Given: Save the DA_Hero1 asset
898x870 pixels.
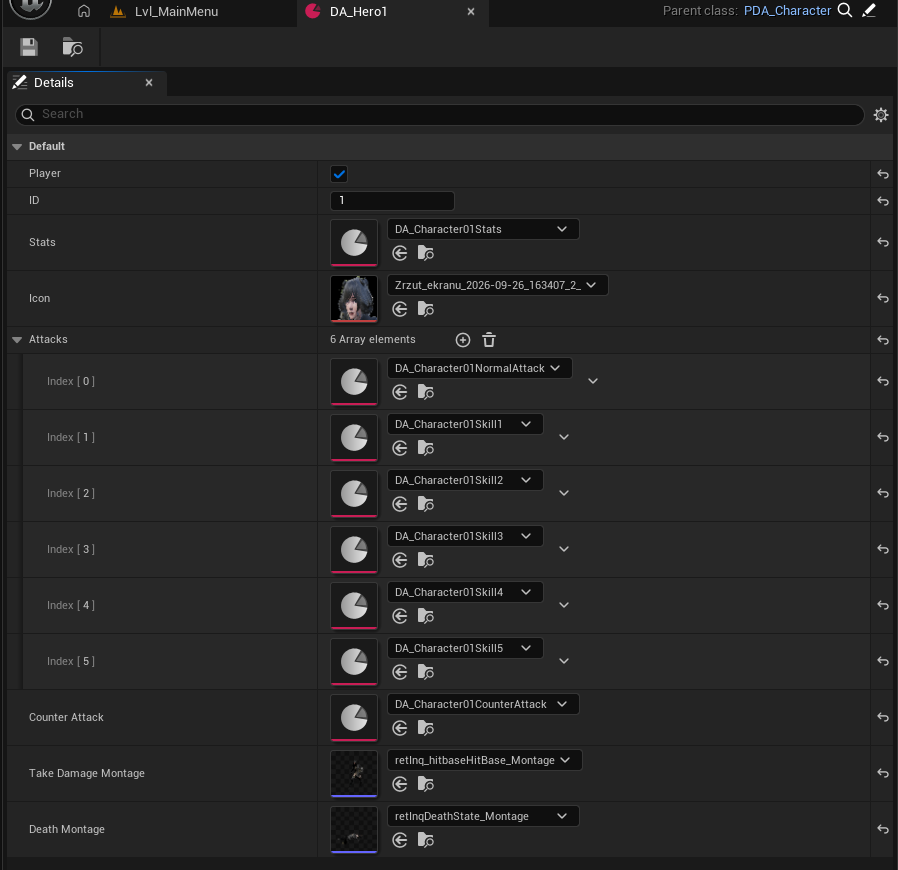Looking at the screenshot, I should [29, 47].
